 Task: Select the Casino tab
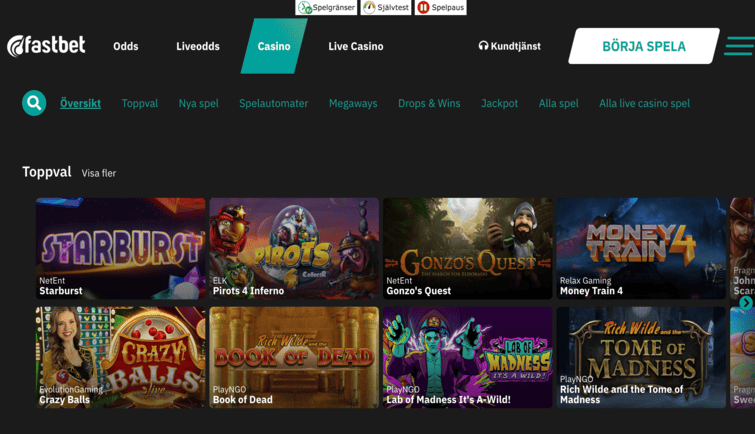point(274,46)
